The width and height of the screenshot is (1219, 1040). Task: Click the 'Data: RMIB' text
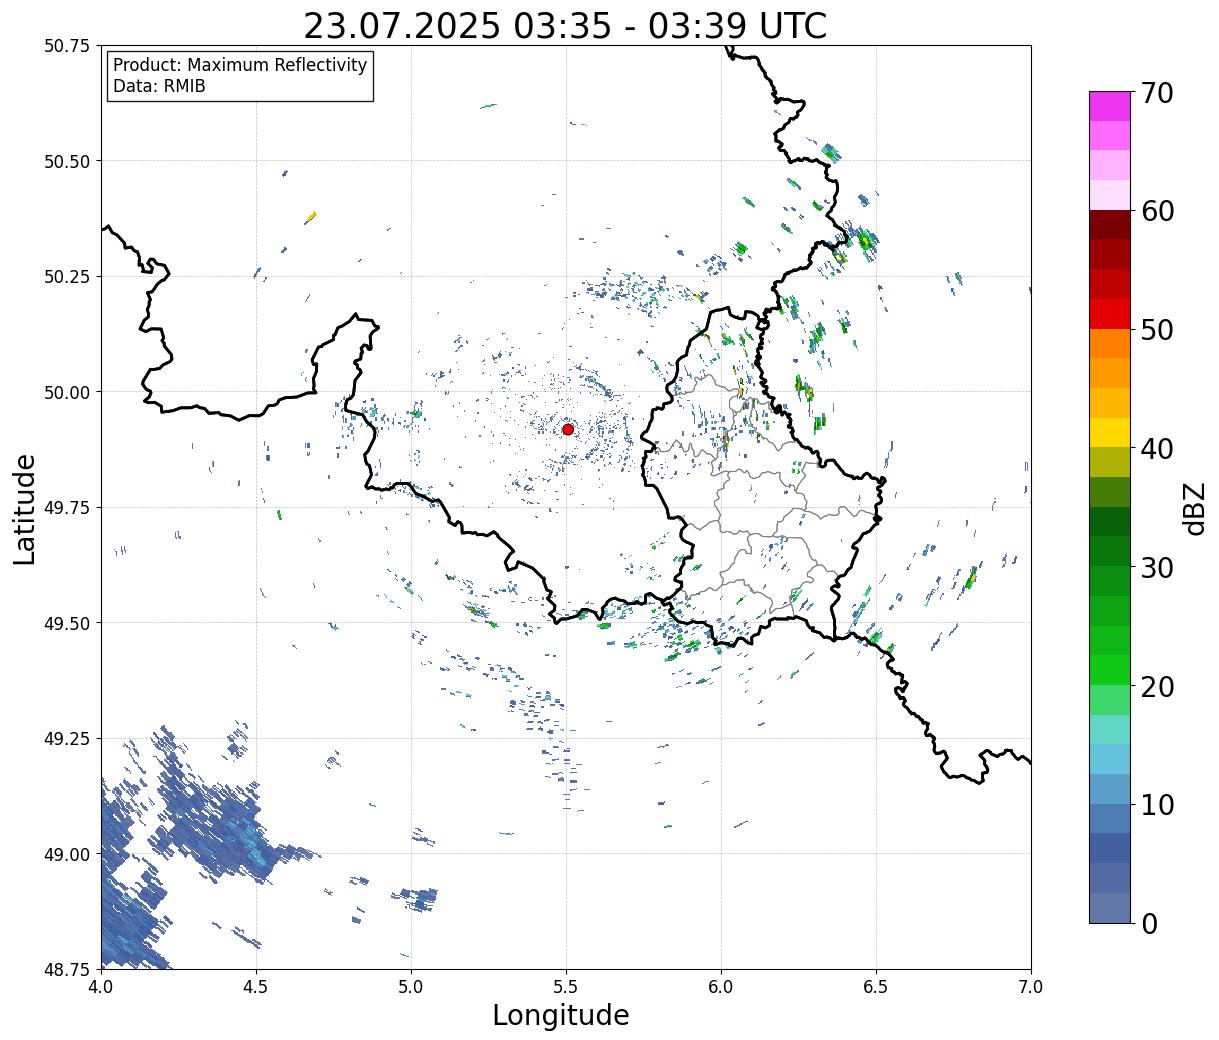coord(159,87)
